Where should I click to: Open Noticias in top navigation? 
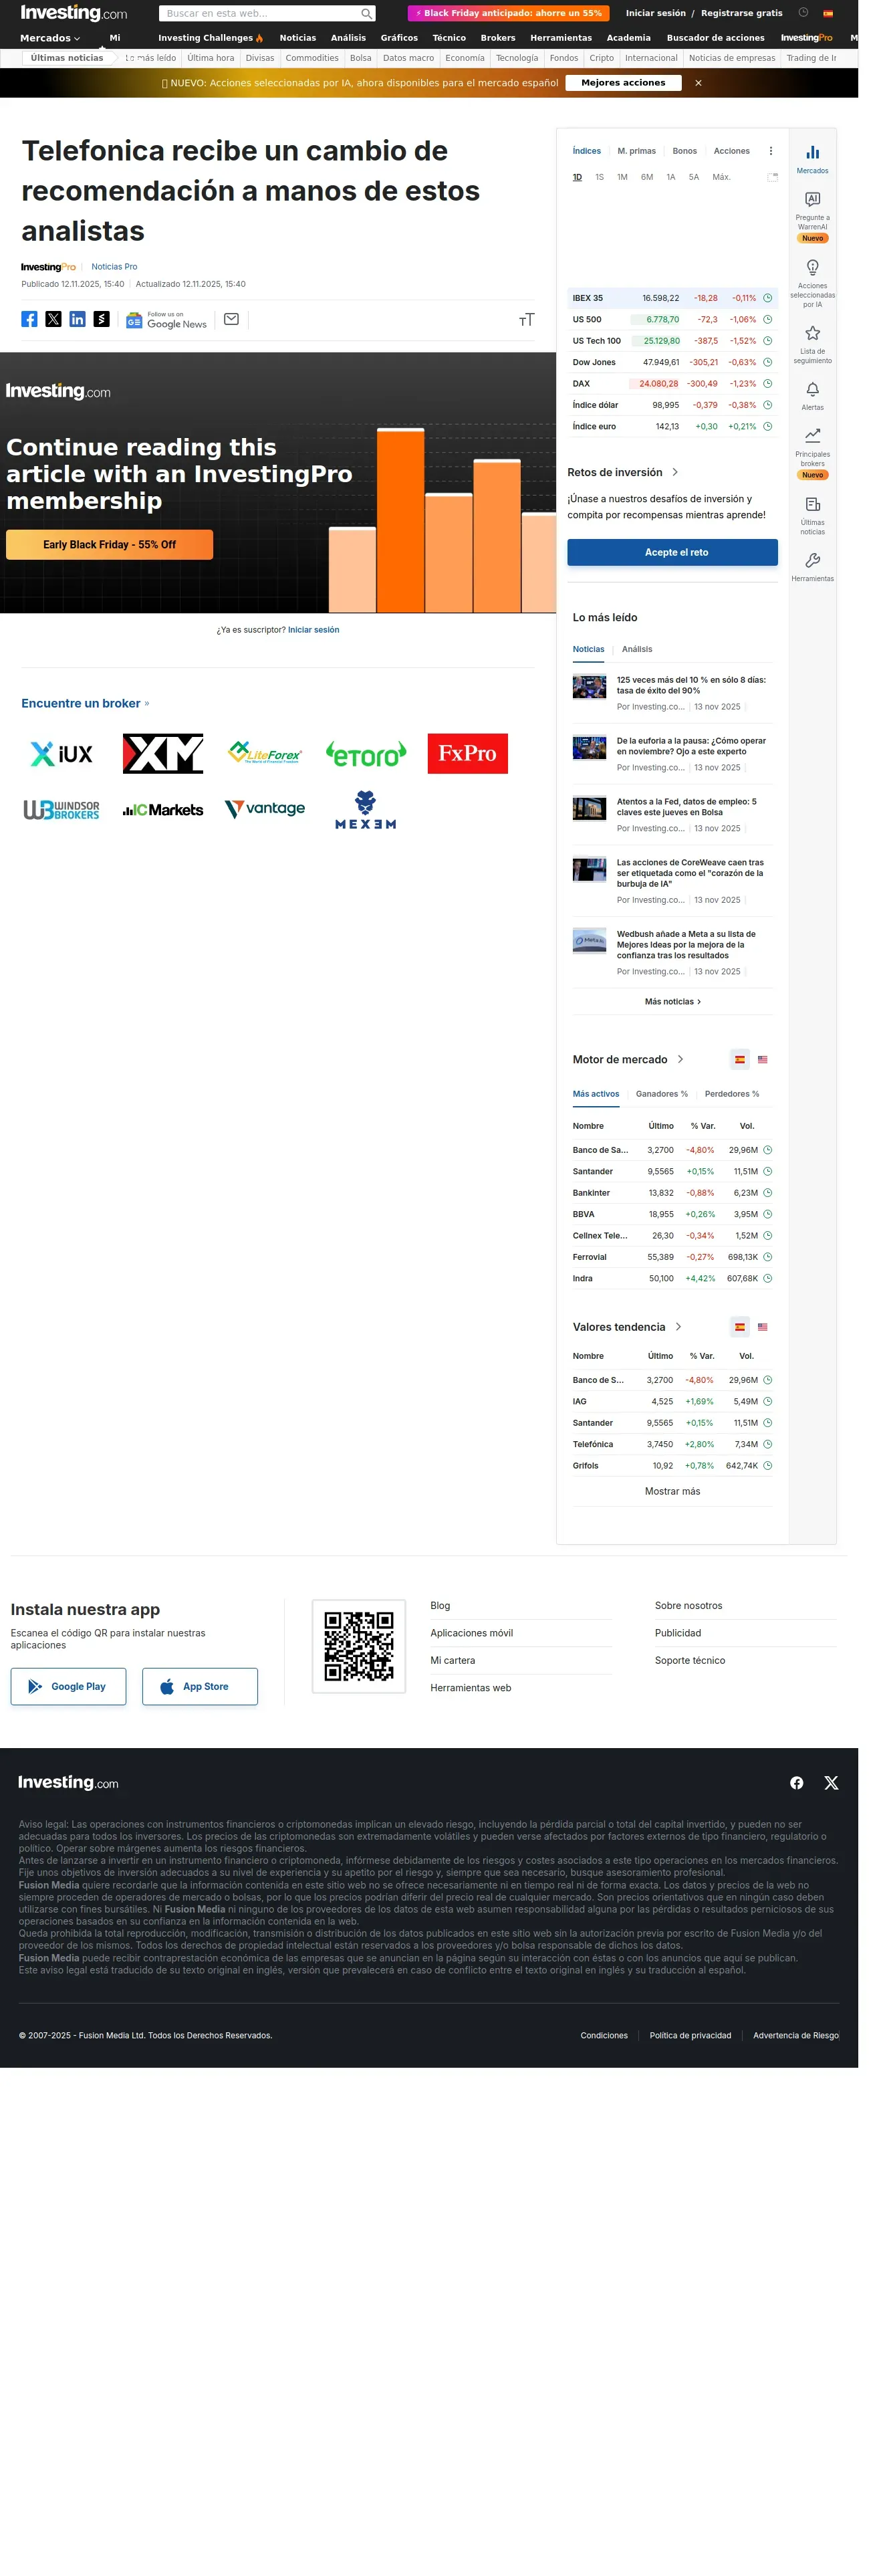coord(297,38)
